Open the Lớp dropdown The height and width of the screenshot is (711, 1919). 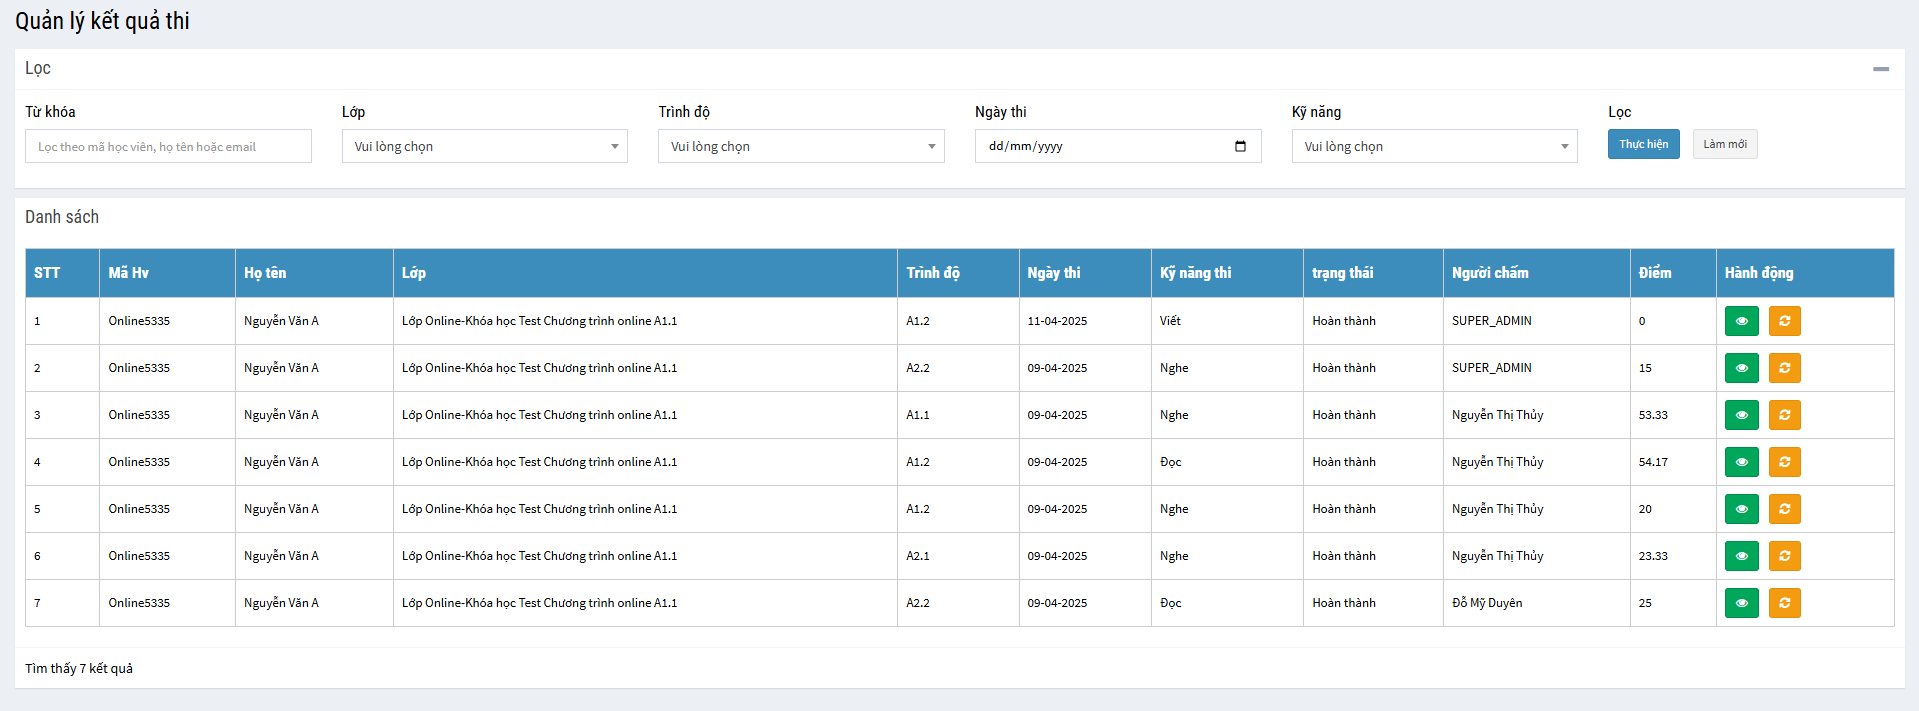(x=484, y=146)
